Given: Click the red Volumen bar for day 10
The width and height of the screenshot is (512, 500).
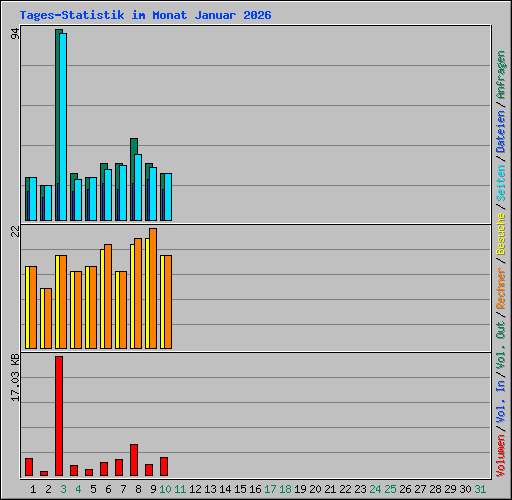Looking at the screenshot, I should point(164,466).
